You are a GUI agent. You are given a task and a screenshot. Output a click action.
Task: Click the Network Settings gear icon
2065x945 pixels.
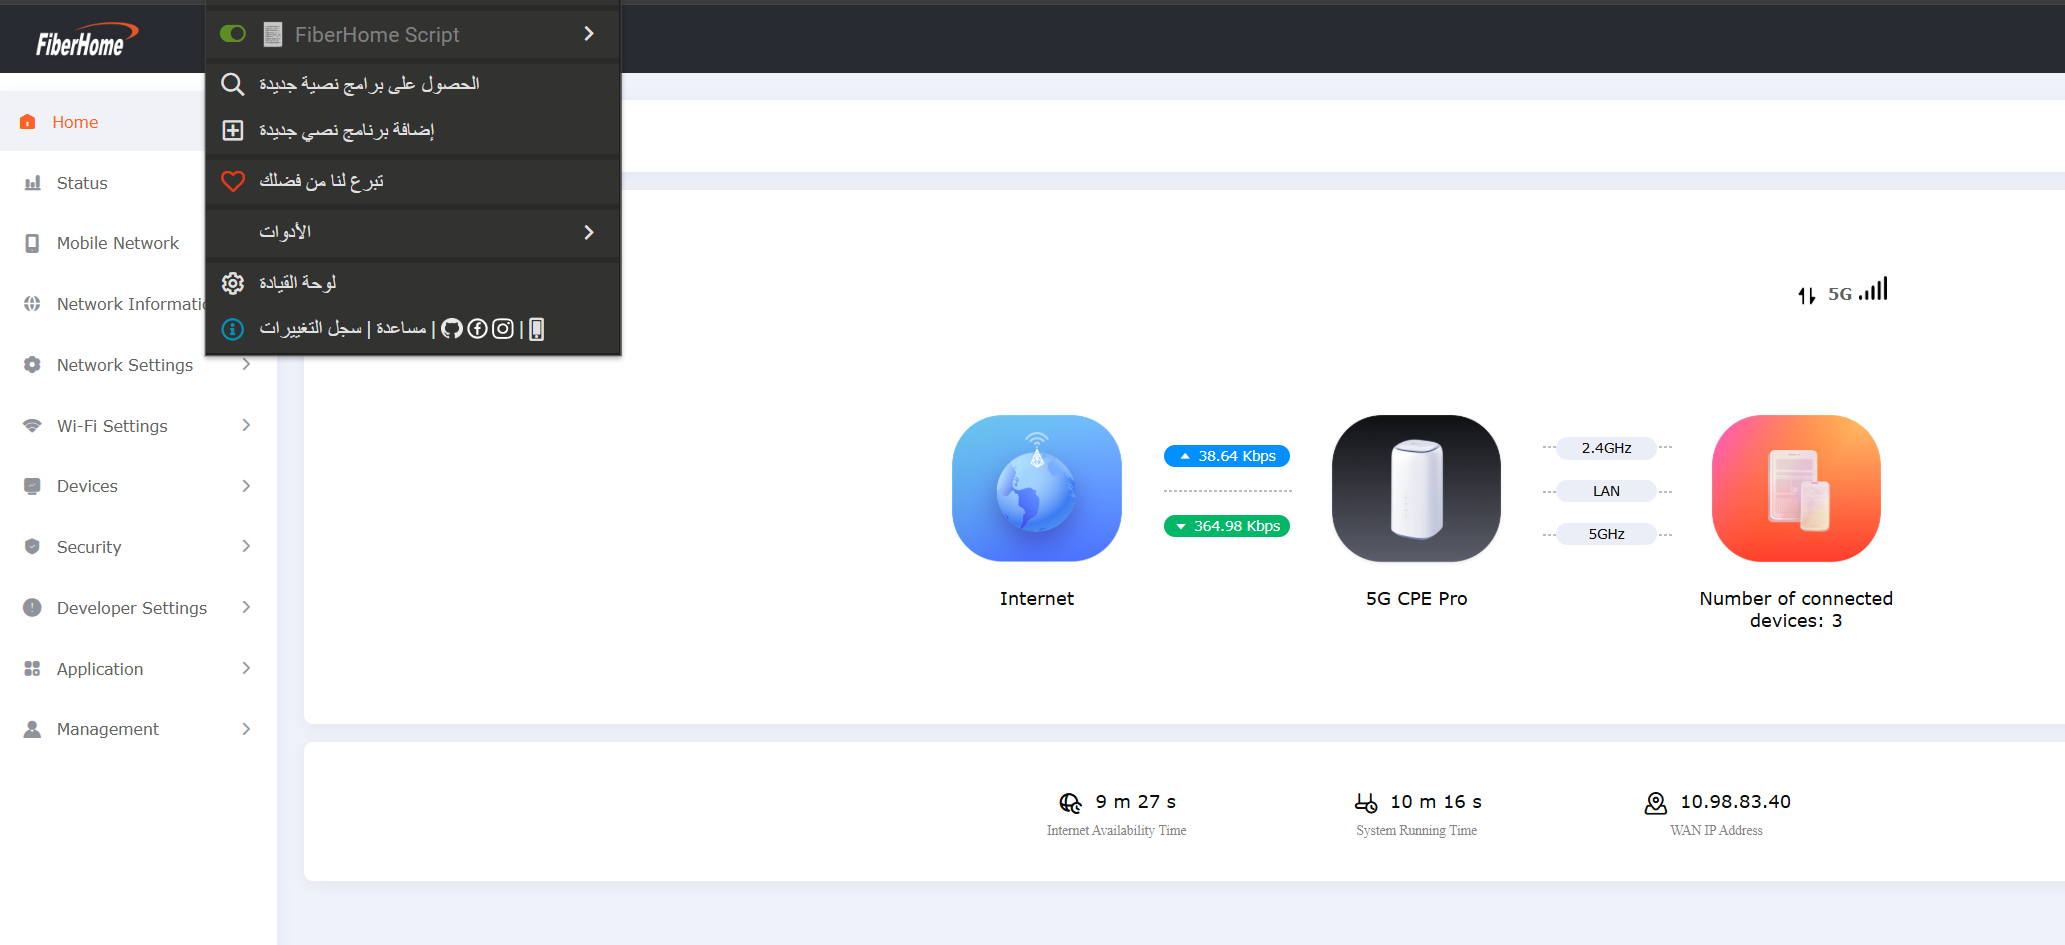32,365
